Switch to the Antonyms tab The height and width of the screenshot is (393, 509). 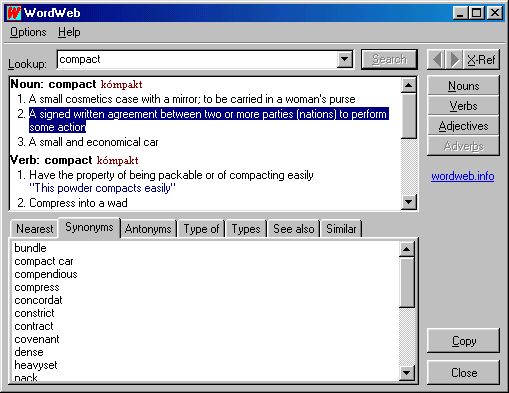coord(148,229)
